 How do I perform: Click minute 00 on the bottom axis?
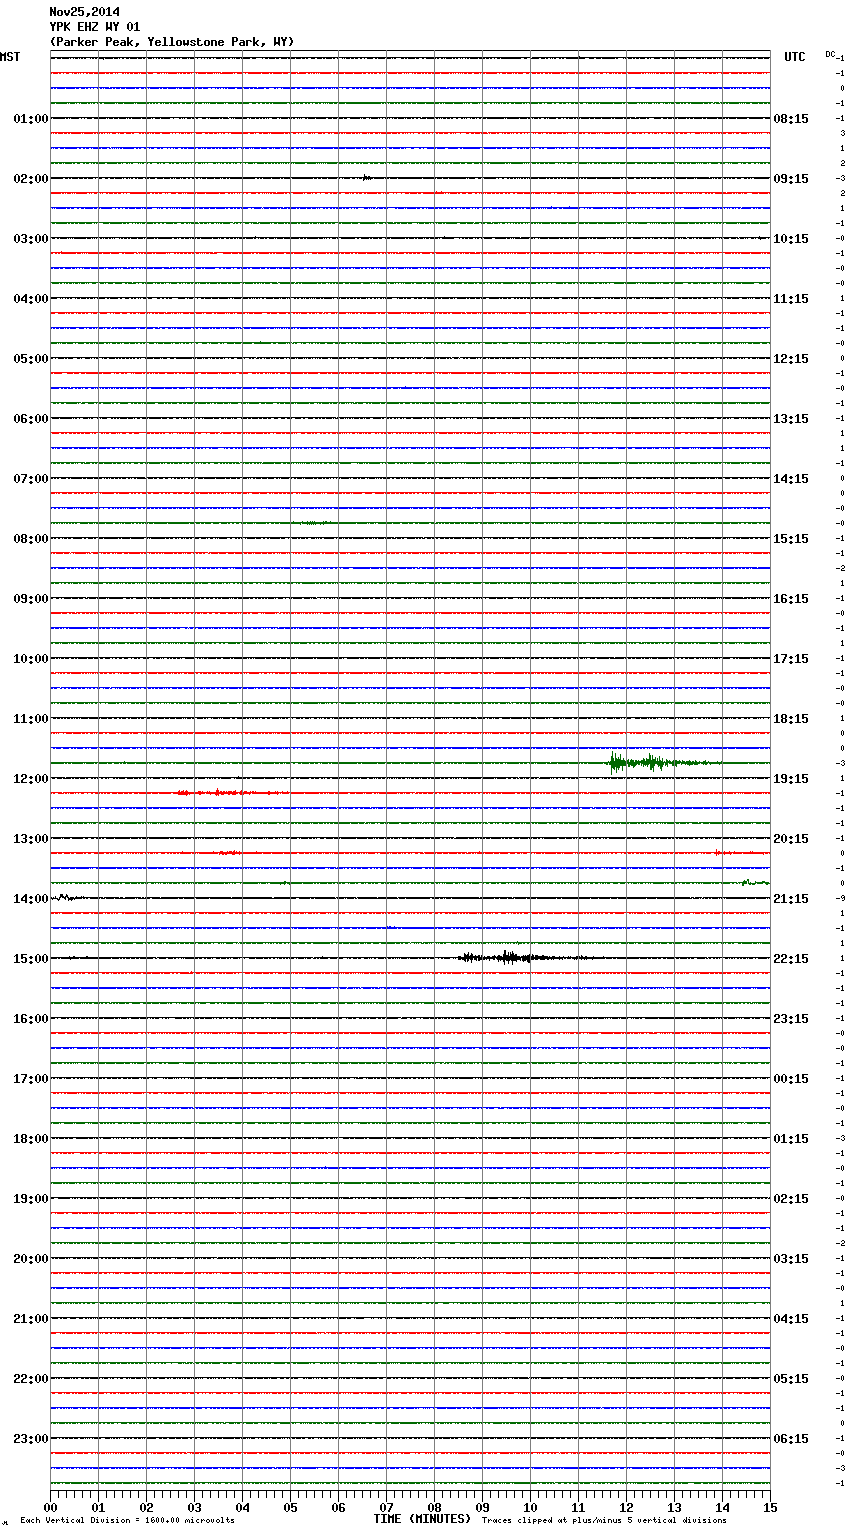pos(50,1507)
